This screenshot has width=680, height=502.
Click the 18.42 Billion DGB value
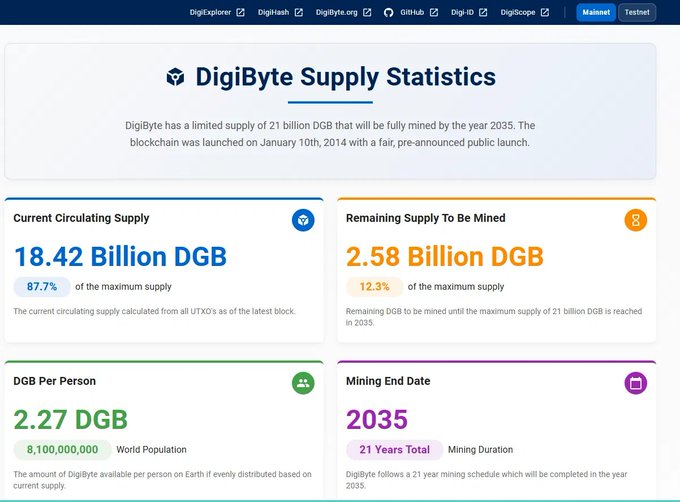click(x=121, y=256)
